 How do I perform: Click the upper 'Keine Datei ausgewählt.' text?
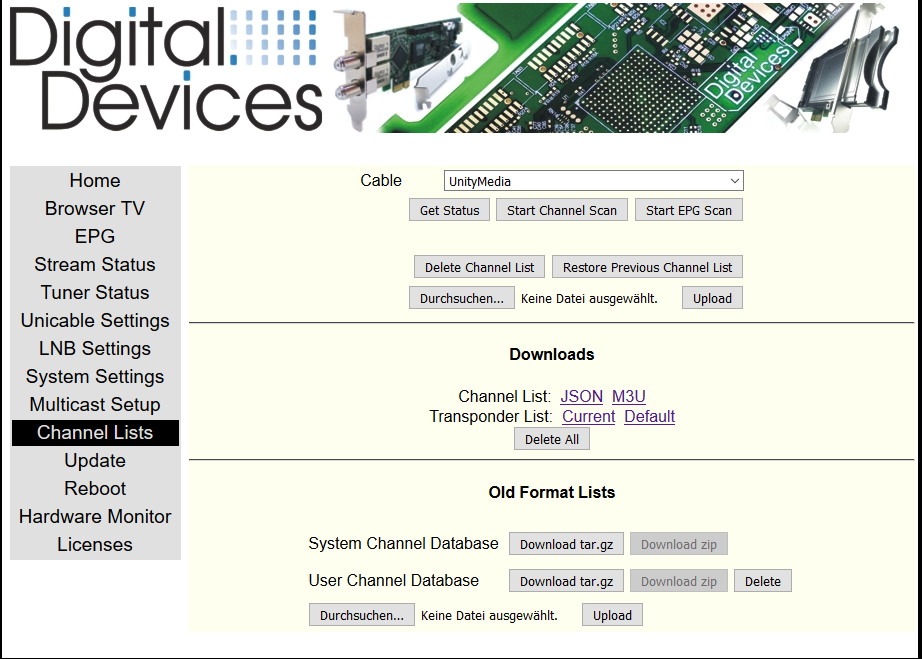[589, 299]
